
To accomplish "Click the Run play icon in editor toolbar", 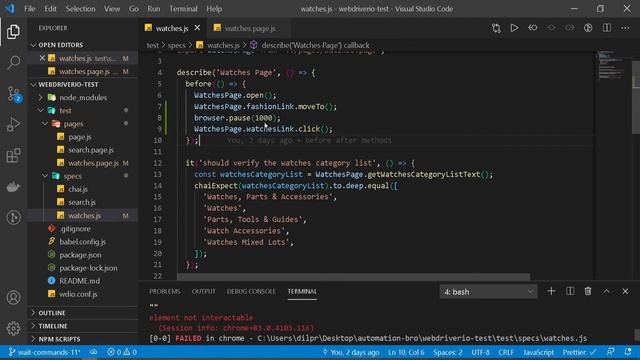I will point(514,28).
